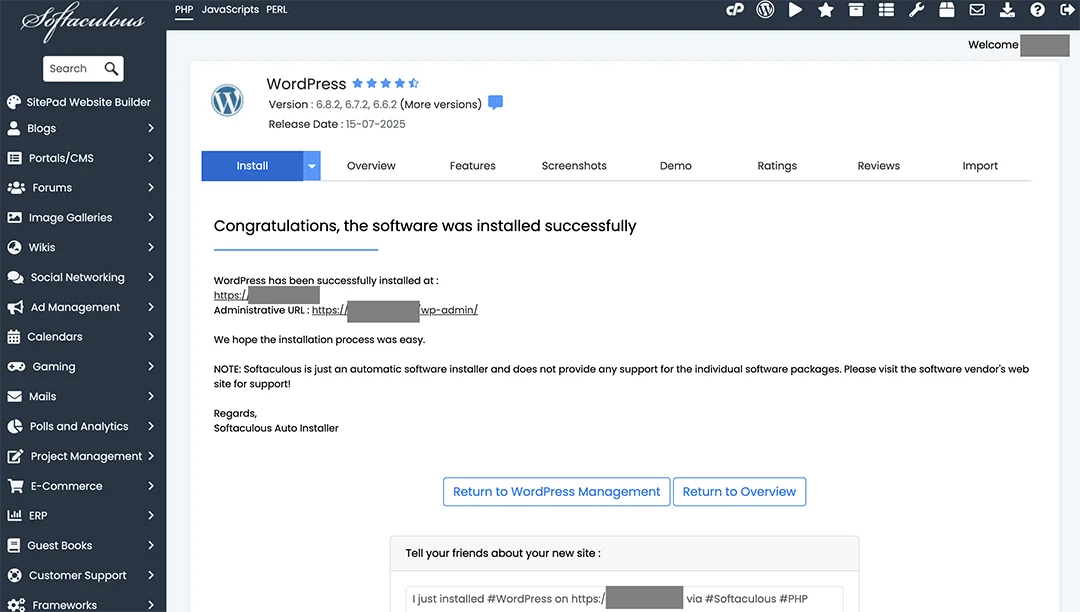This screenshot has height=612, width=1080.
Task: Open the Demo tab
Action: point(676,166)
